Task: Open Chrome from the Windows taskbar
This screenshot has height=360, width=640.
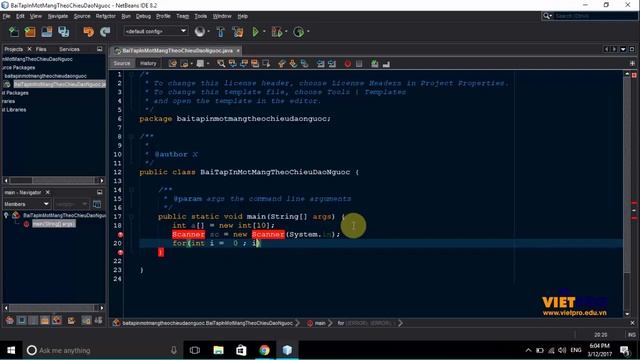Action: [264, 350]
